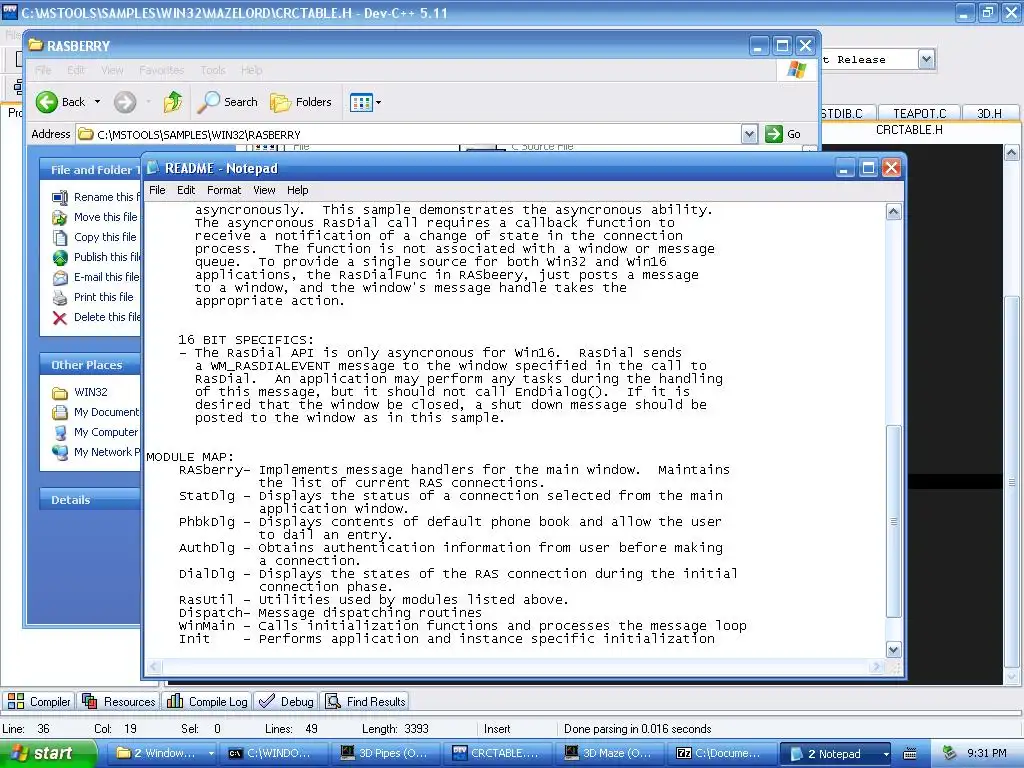Click Notepad vertical scrollbar up arrow
The width and height of the screenshot is (1024, 768).
point(893,212)
